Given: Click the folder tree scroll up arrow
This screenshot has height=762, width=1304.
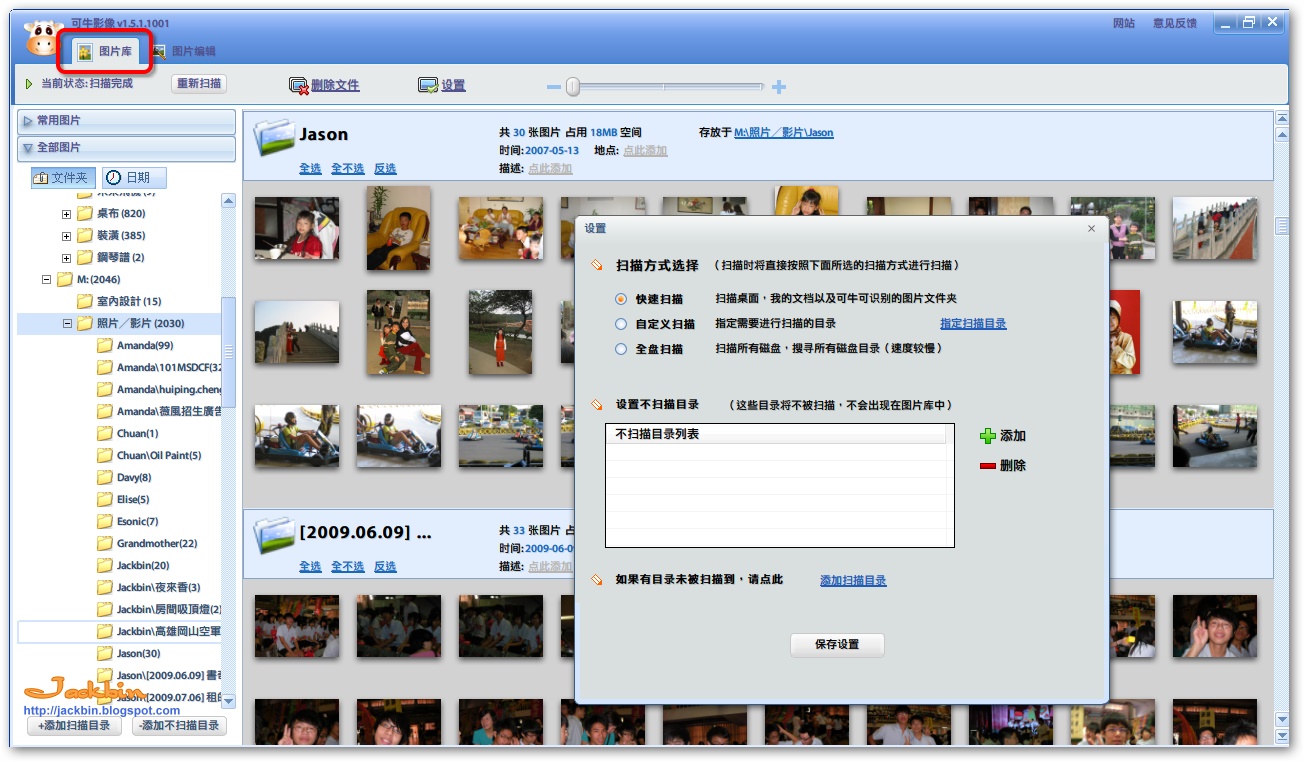Looking at the screenshot, I should (x=228, y=201).
